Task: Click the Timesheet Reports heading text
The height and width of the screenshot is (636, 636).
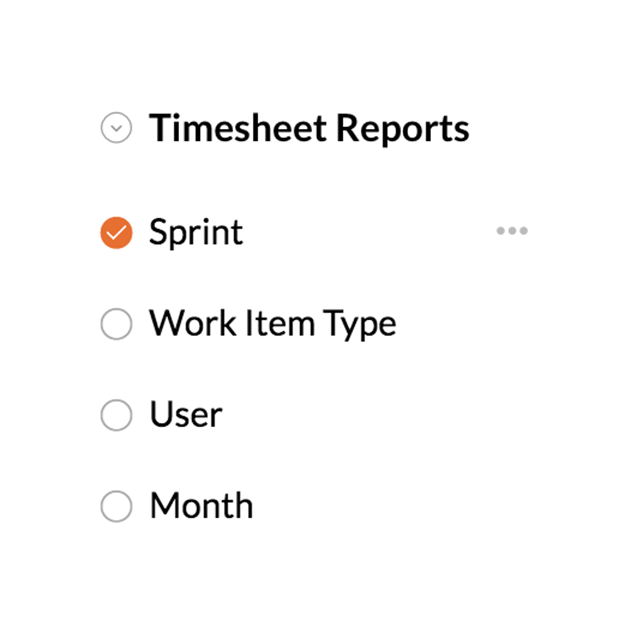Action: pyautogui.click(x=309, y=128)
